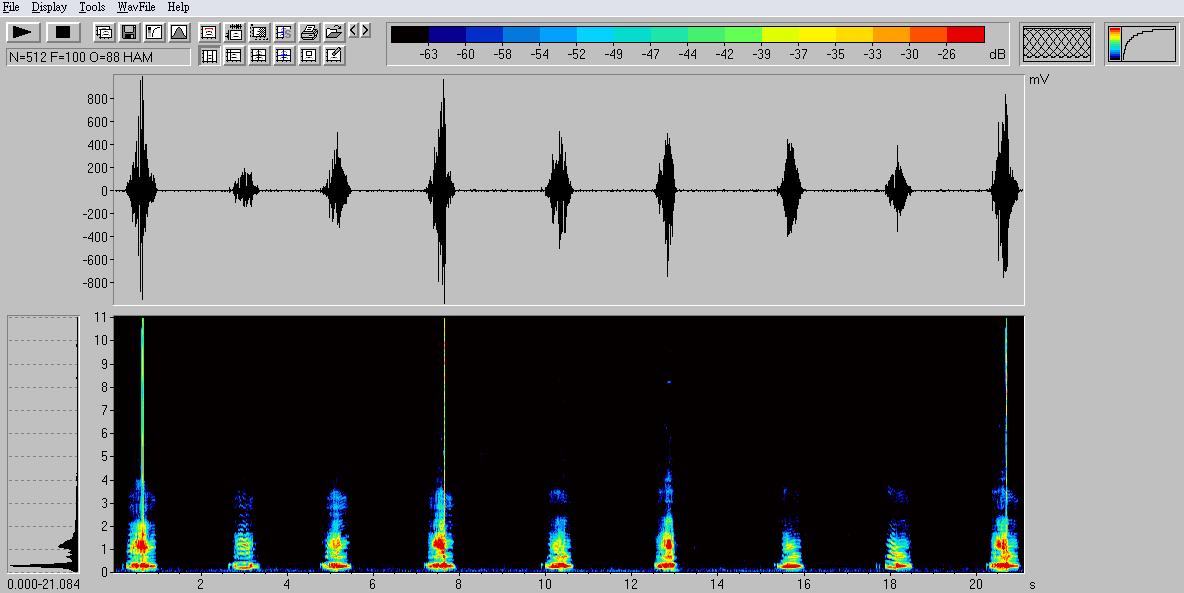Click the open folder icon
1184x593 pixels.
tap(334, 32)
